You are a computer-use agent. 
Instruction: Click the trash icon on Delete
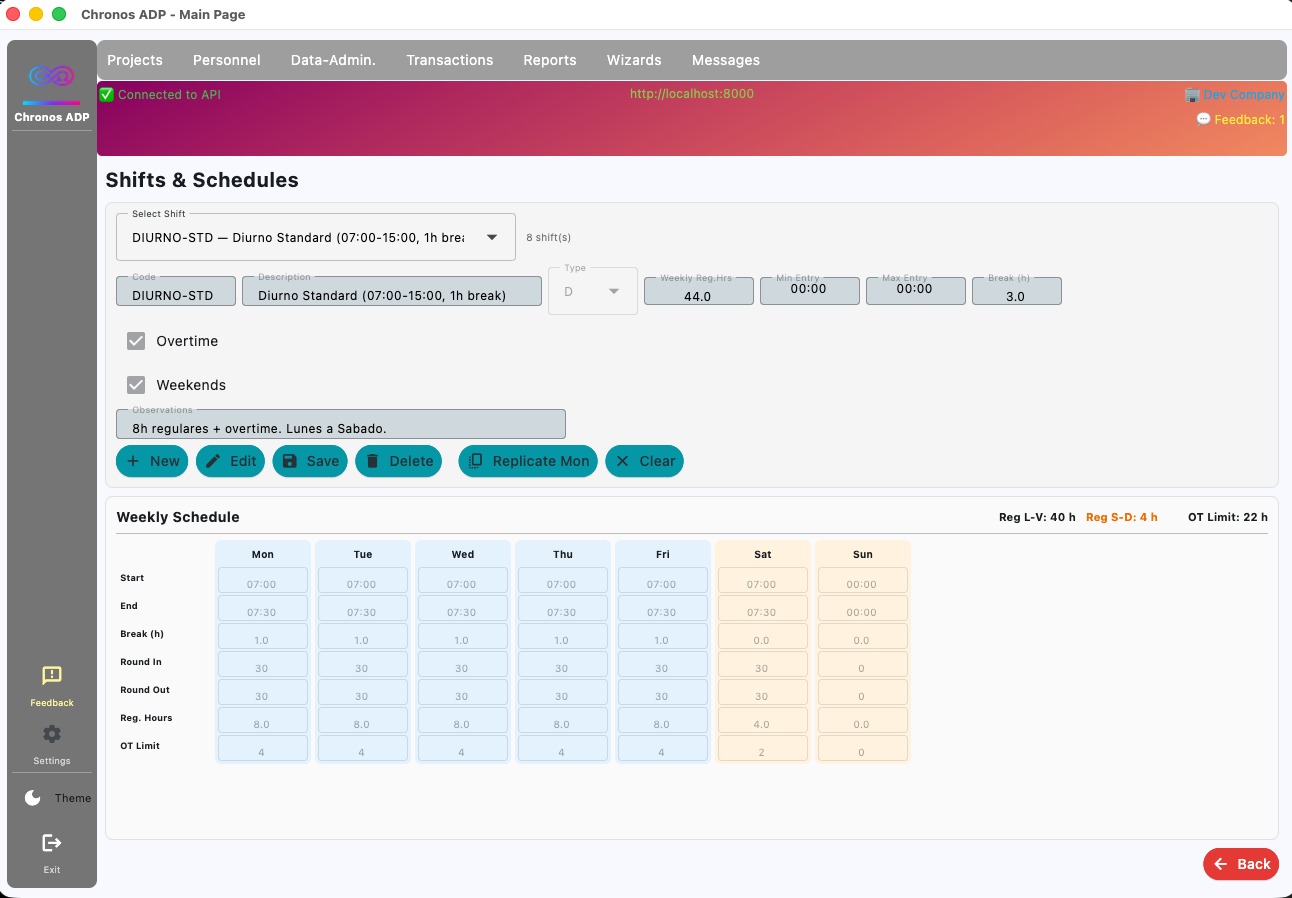[x=372, y=461]
